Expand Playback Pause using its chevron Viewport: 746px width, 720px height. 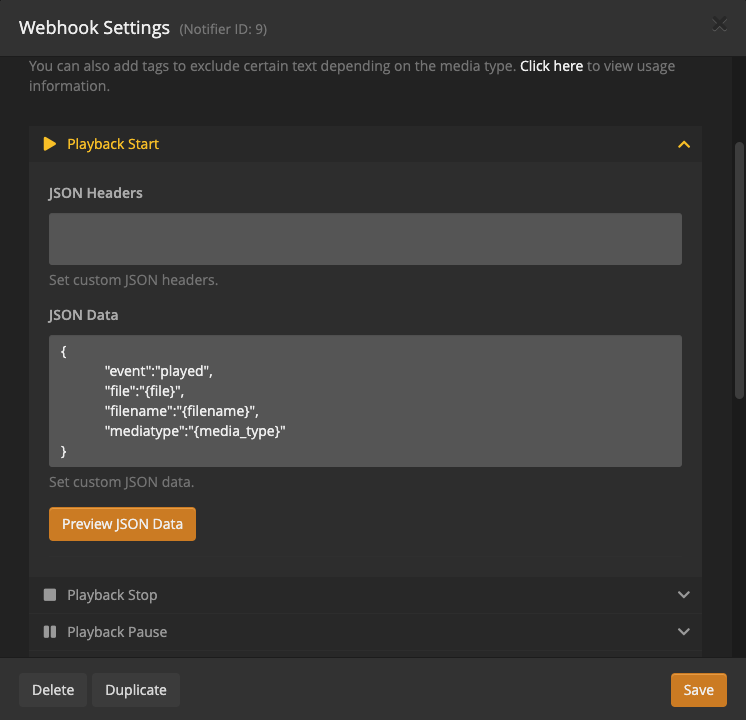[x=684, y=632]
